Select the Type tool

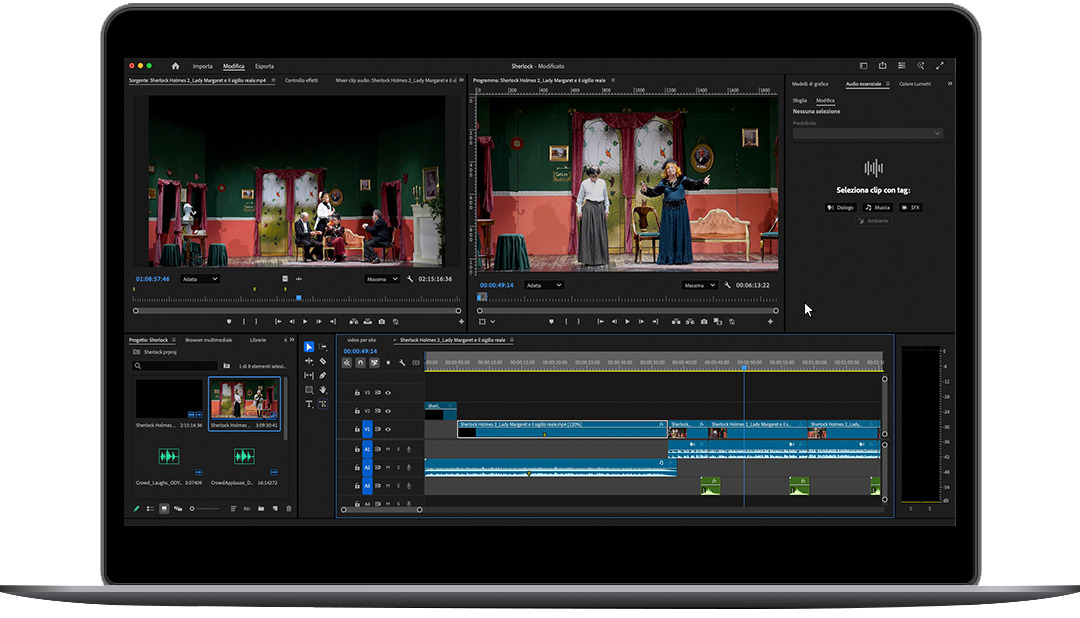[x=309, y=404]
